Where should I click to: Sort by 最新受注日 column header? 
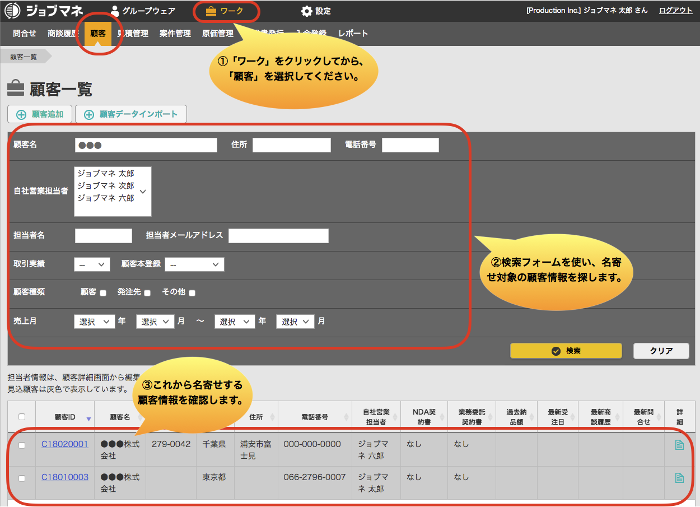click(558, 417)
